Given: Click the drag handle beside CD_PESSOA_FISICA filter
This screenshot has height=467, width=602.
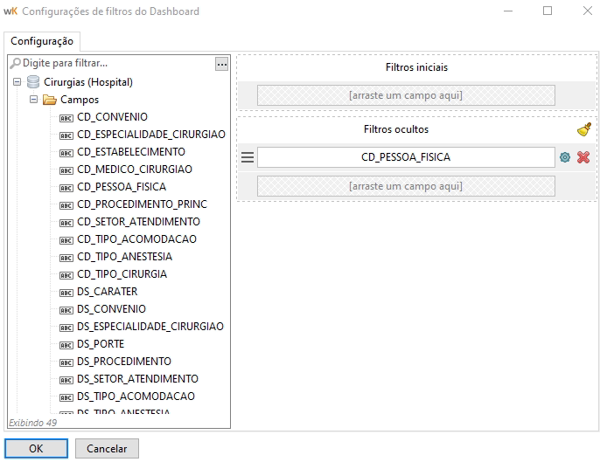Looking at the screenshot, I should pyautogui.click(x=247, y=157).
